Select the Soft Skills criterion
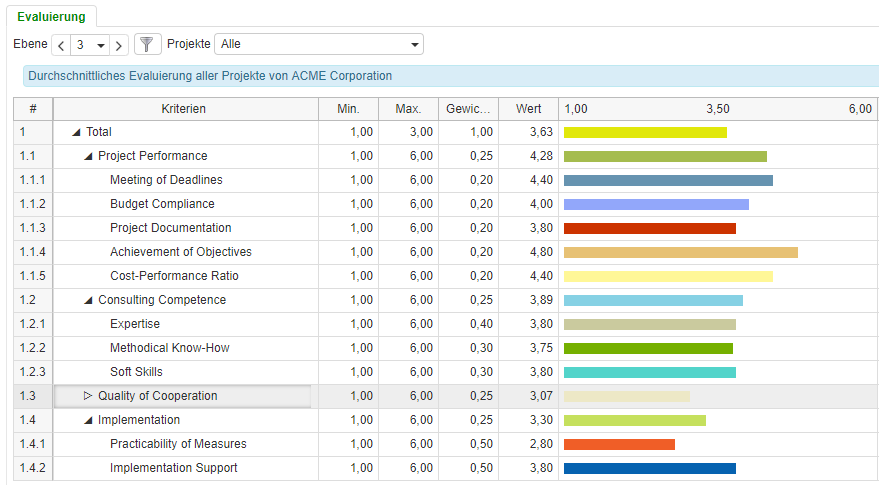 (136, 372)
